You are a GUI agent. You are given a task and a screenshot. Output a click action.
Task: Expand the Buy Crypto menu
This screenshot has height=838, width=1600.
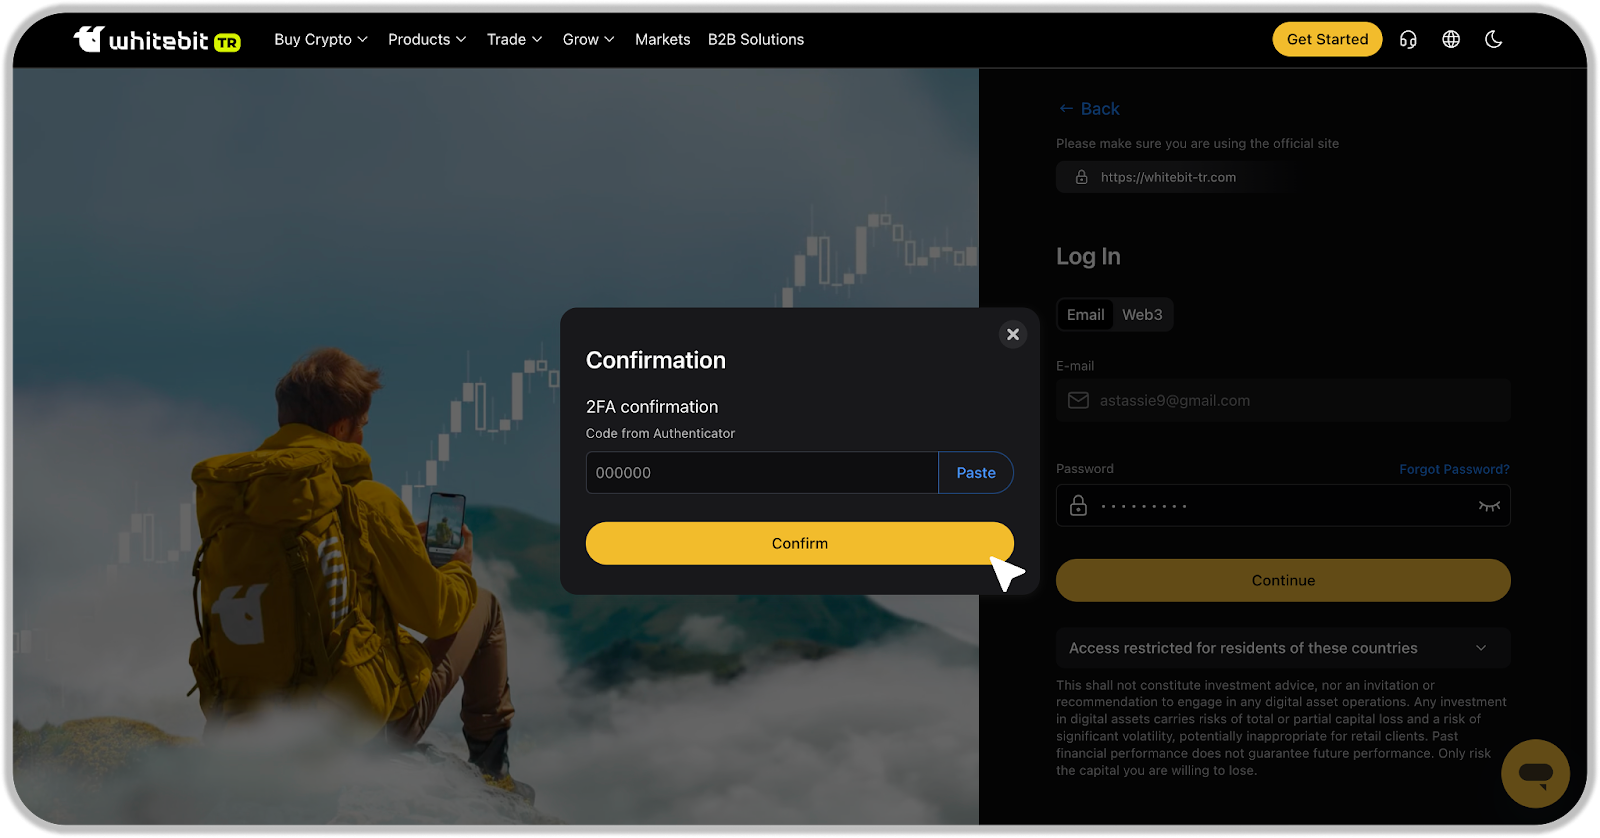[x=321, y=40]
